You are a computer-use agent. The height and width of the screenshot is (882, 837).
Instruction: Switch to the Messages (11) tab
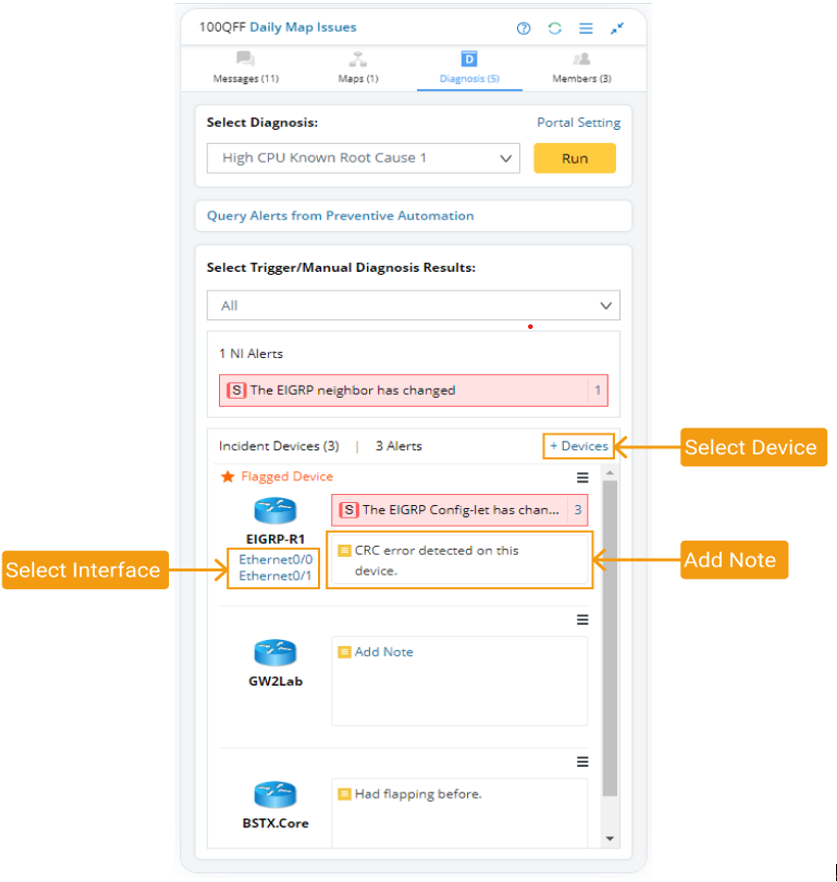[246, 68]
